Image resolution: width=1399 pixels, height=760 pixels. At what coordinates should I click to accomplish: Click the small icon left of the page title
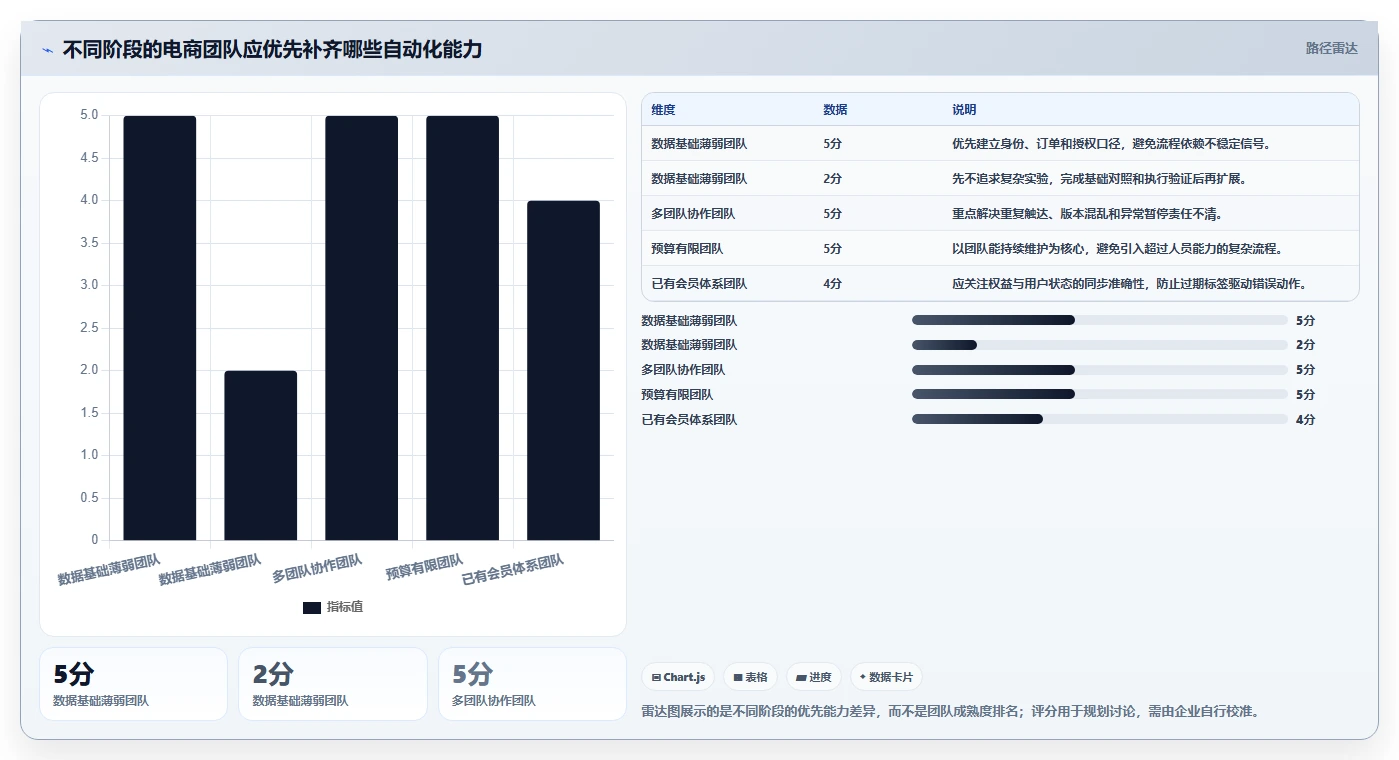pyautogui.click(x=47, y=50)
